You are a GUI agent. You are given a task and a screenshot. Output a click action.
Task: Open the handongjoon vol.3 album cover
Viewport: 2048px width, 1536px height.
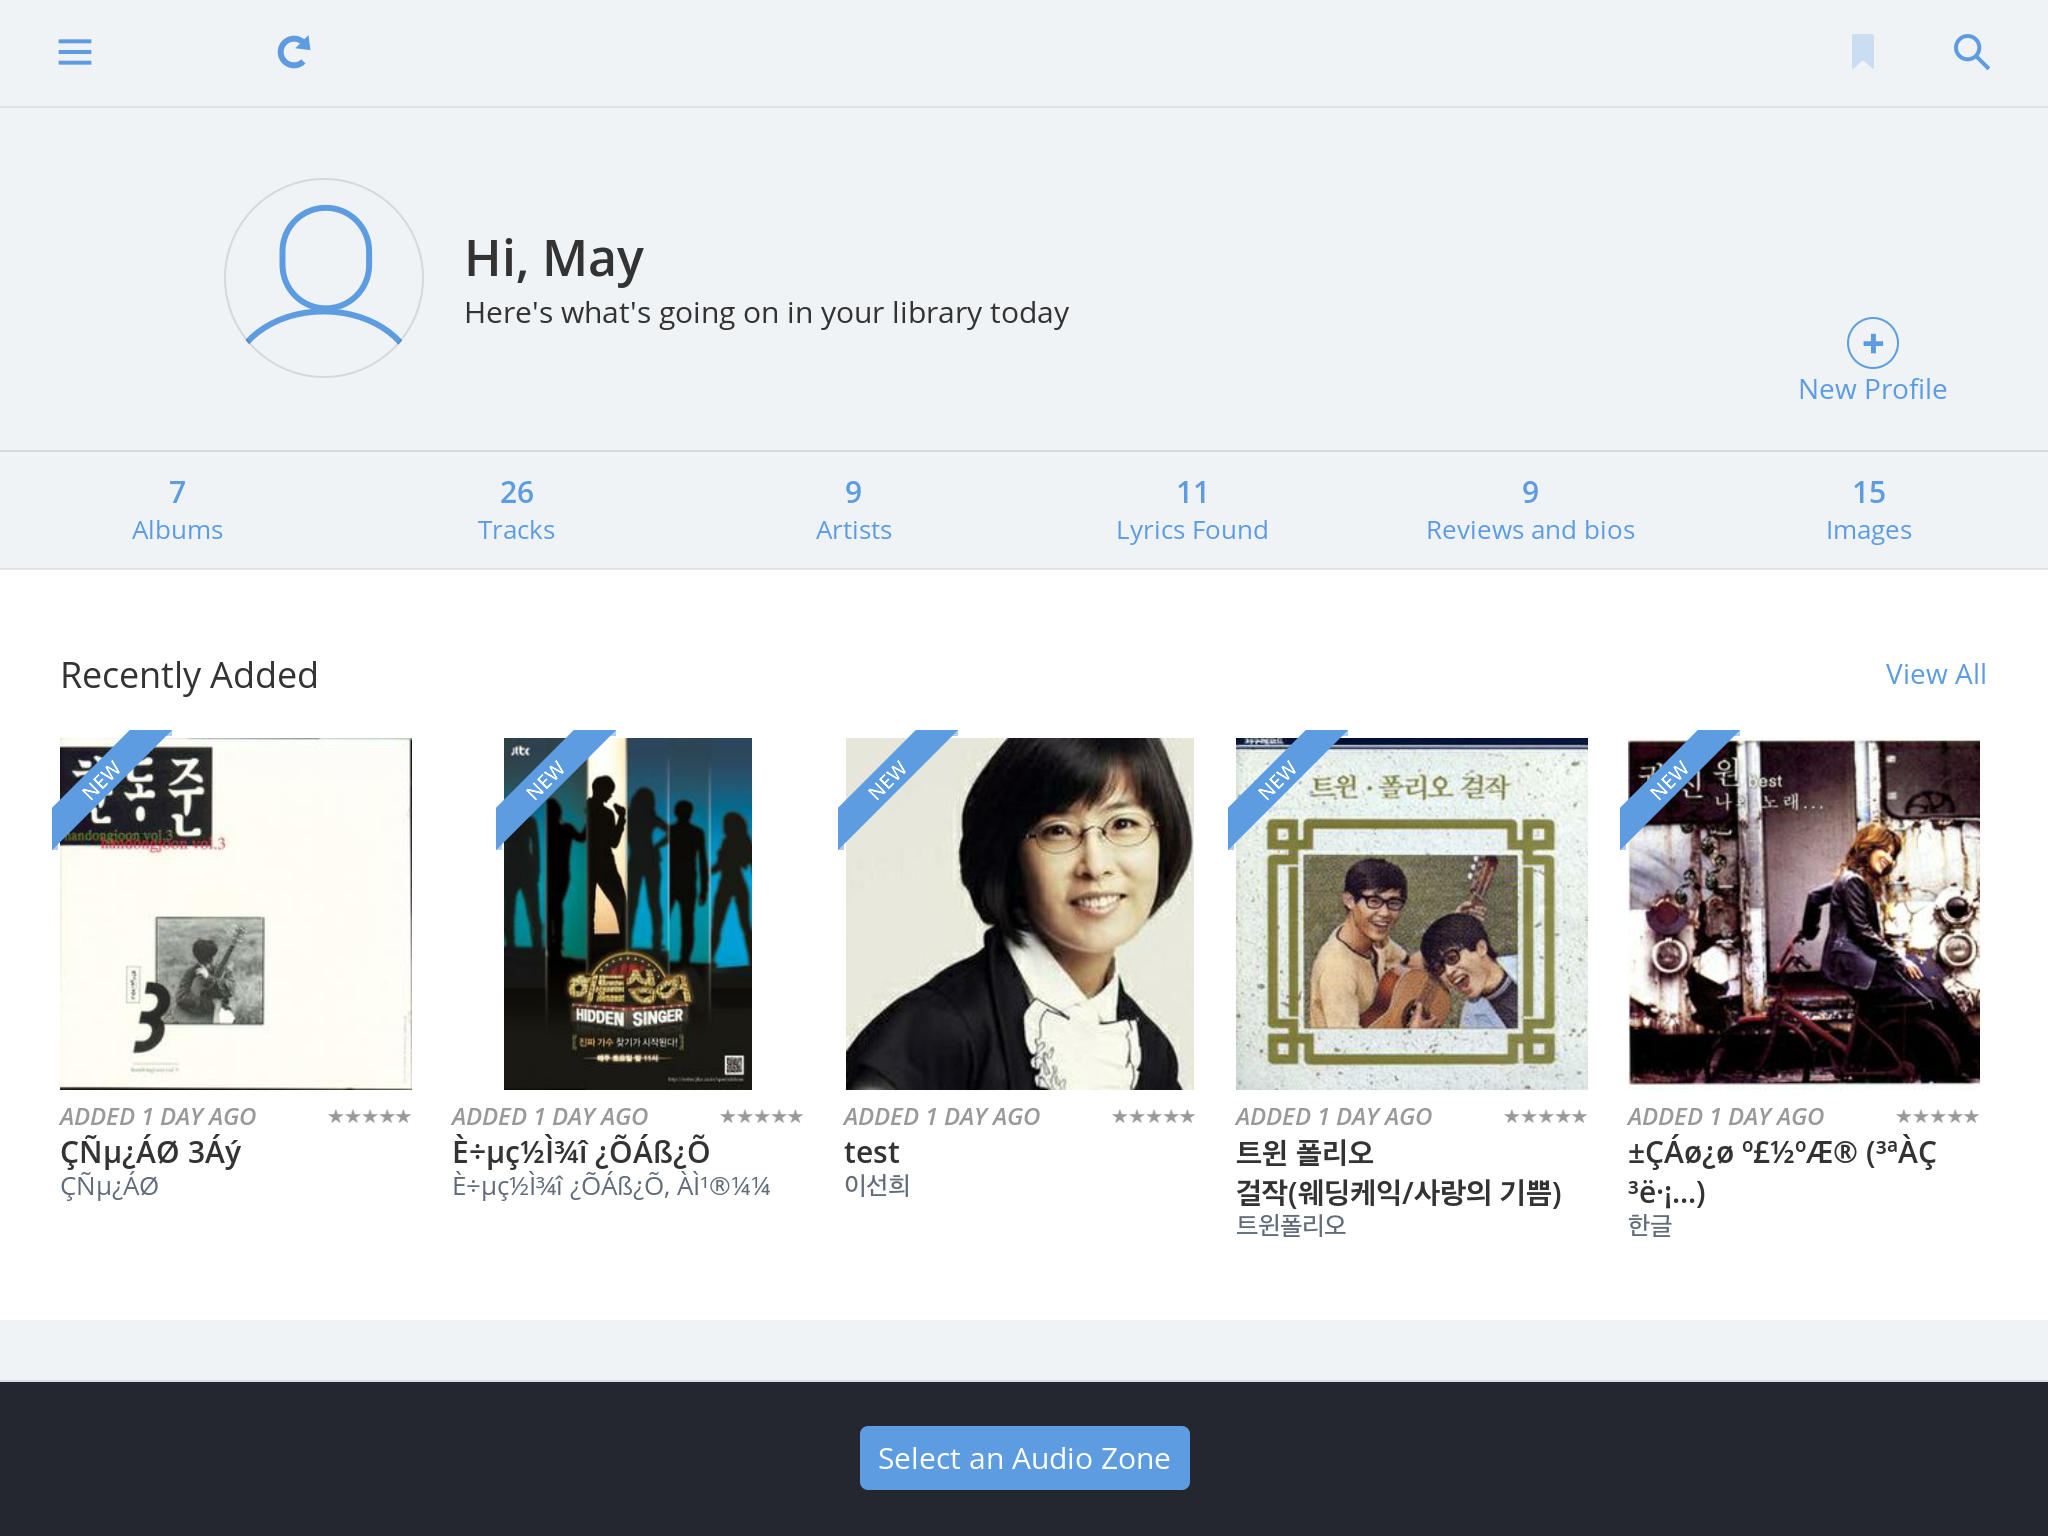pyautogui.click(x=236, y=914)
